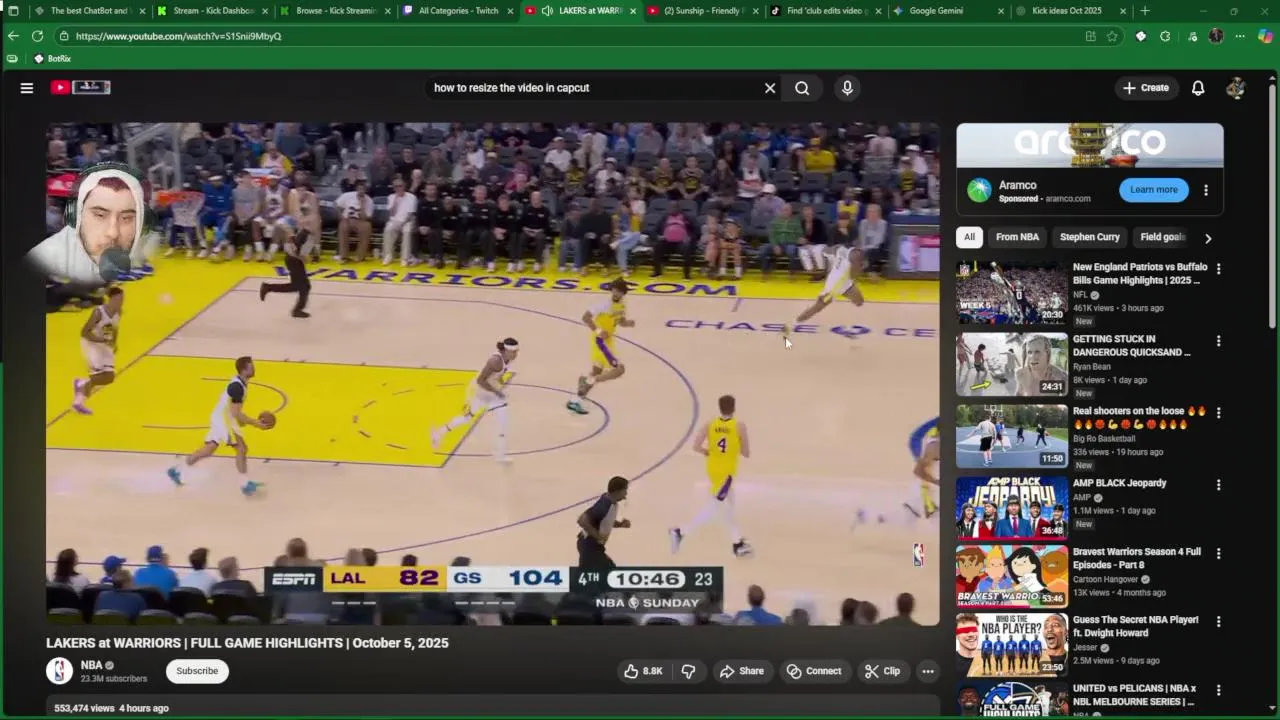Open the NBA channel avatar
This screenshot has width=1280, height=720.
[x=59, y=671]
